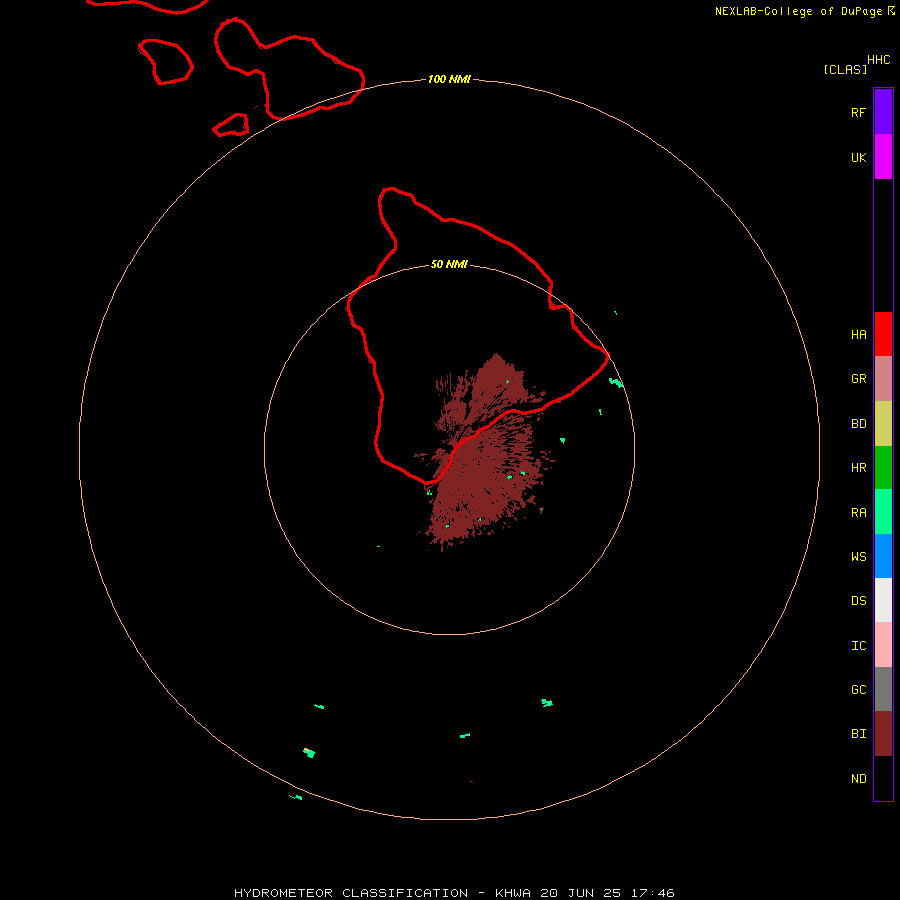This screenshot has height=900, width=900.
Task: Click the UK legend label
Action: (858, 157)
